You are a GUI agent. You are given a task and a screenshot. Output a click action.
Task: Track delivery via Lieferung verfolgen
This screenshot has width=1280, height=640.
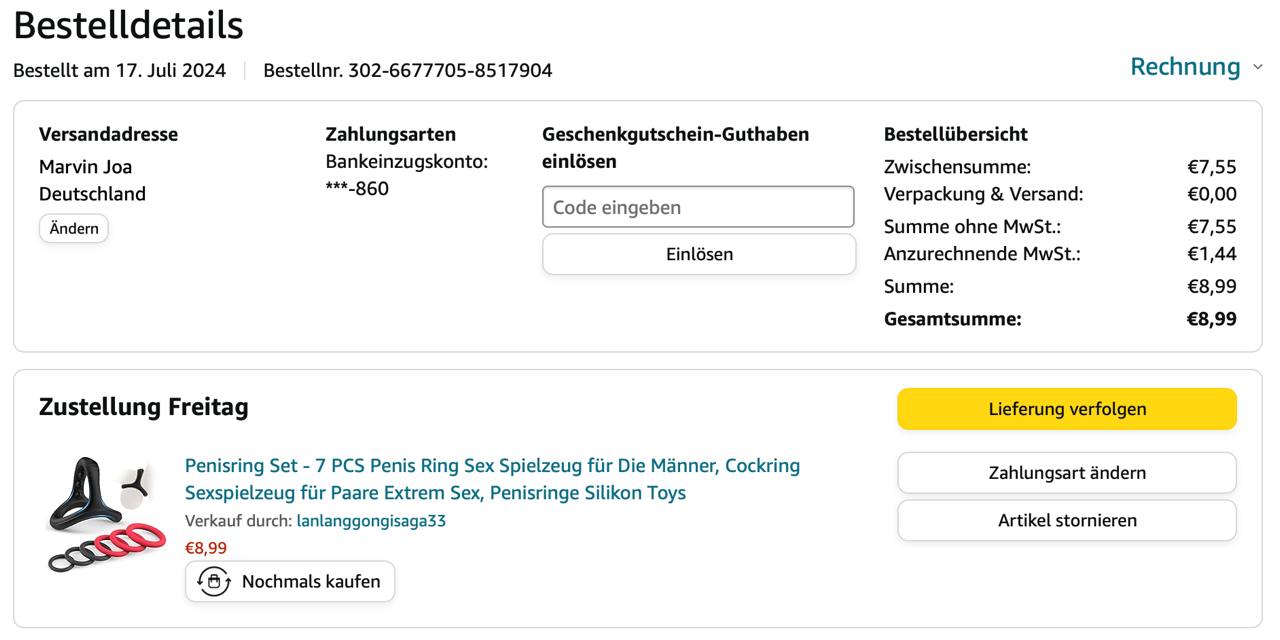click(x=1066, y=409)
